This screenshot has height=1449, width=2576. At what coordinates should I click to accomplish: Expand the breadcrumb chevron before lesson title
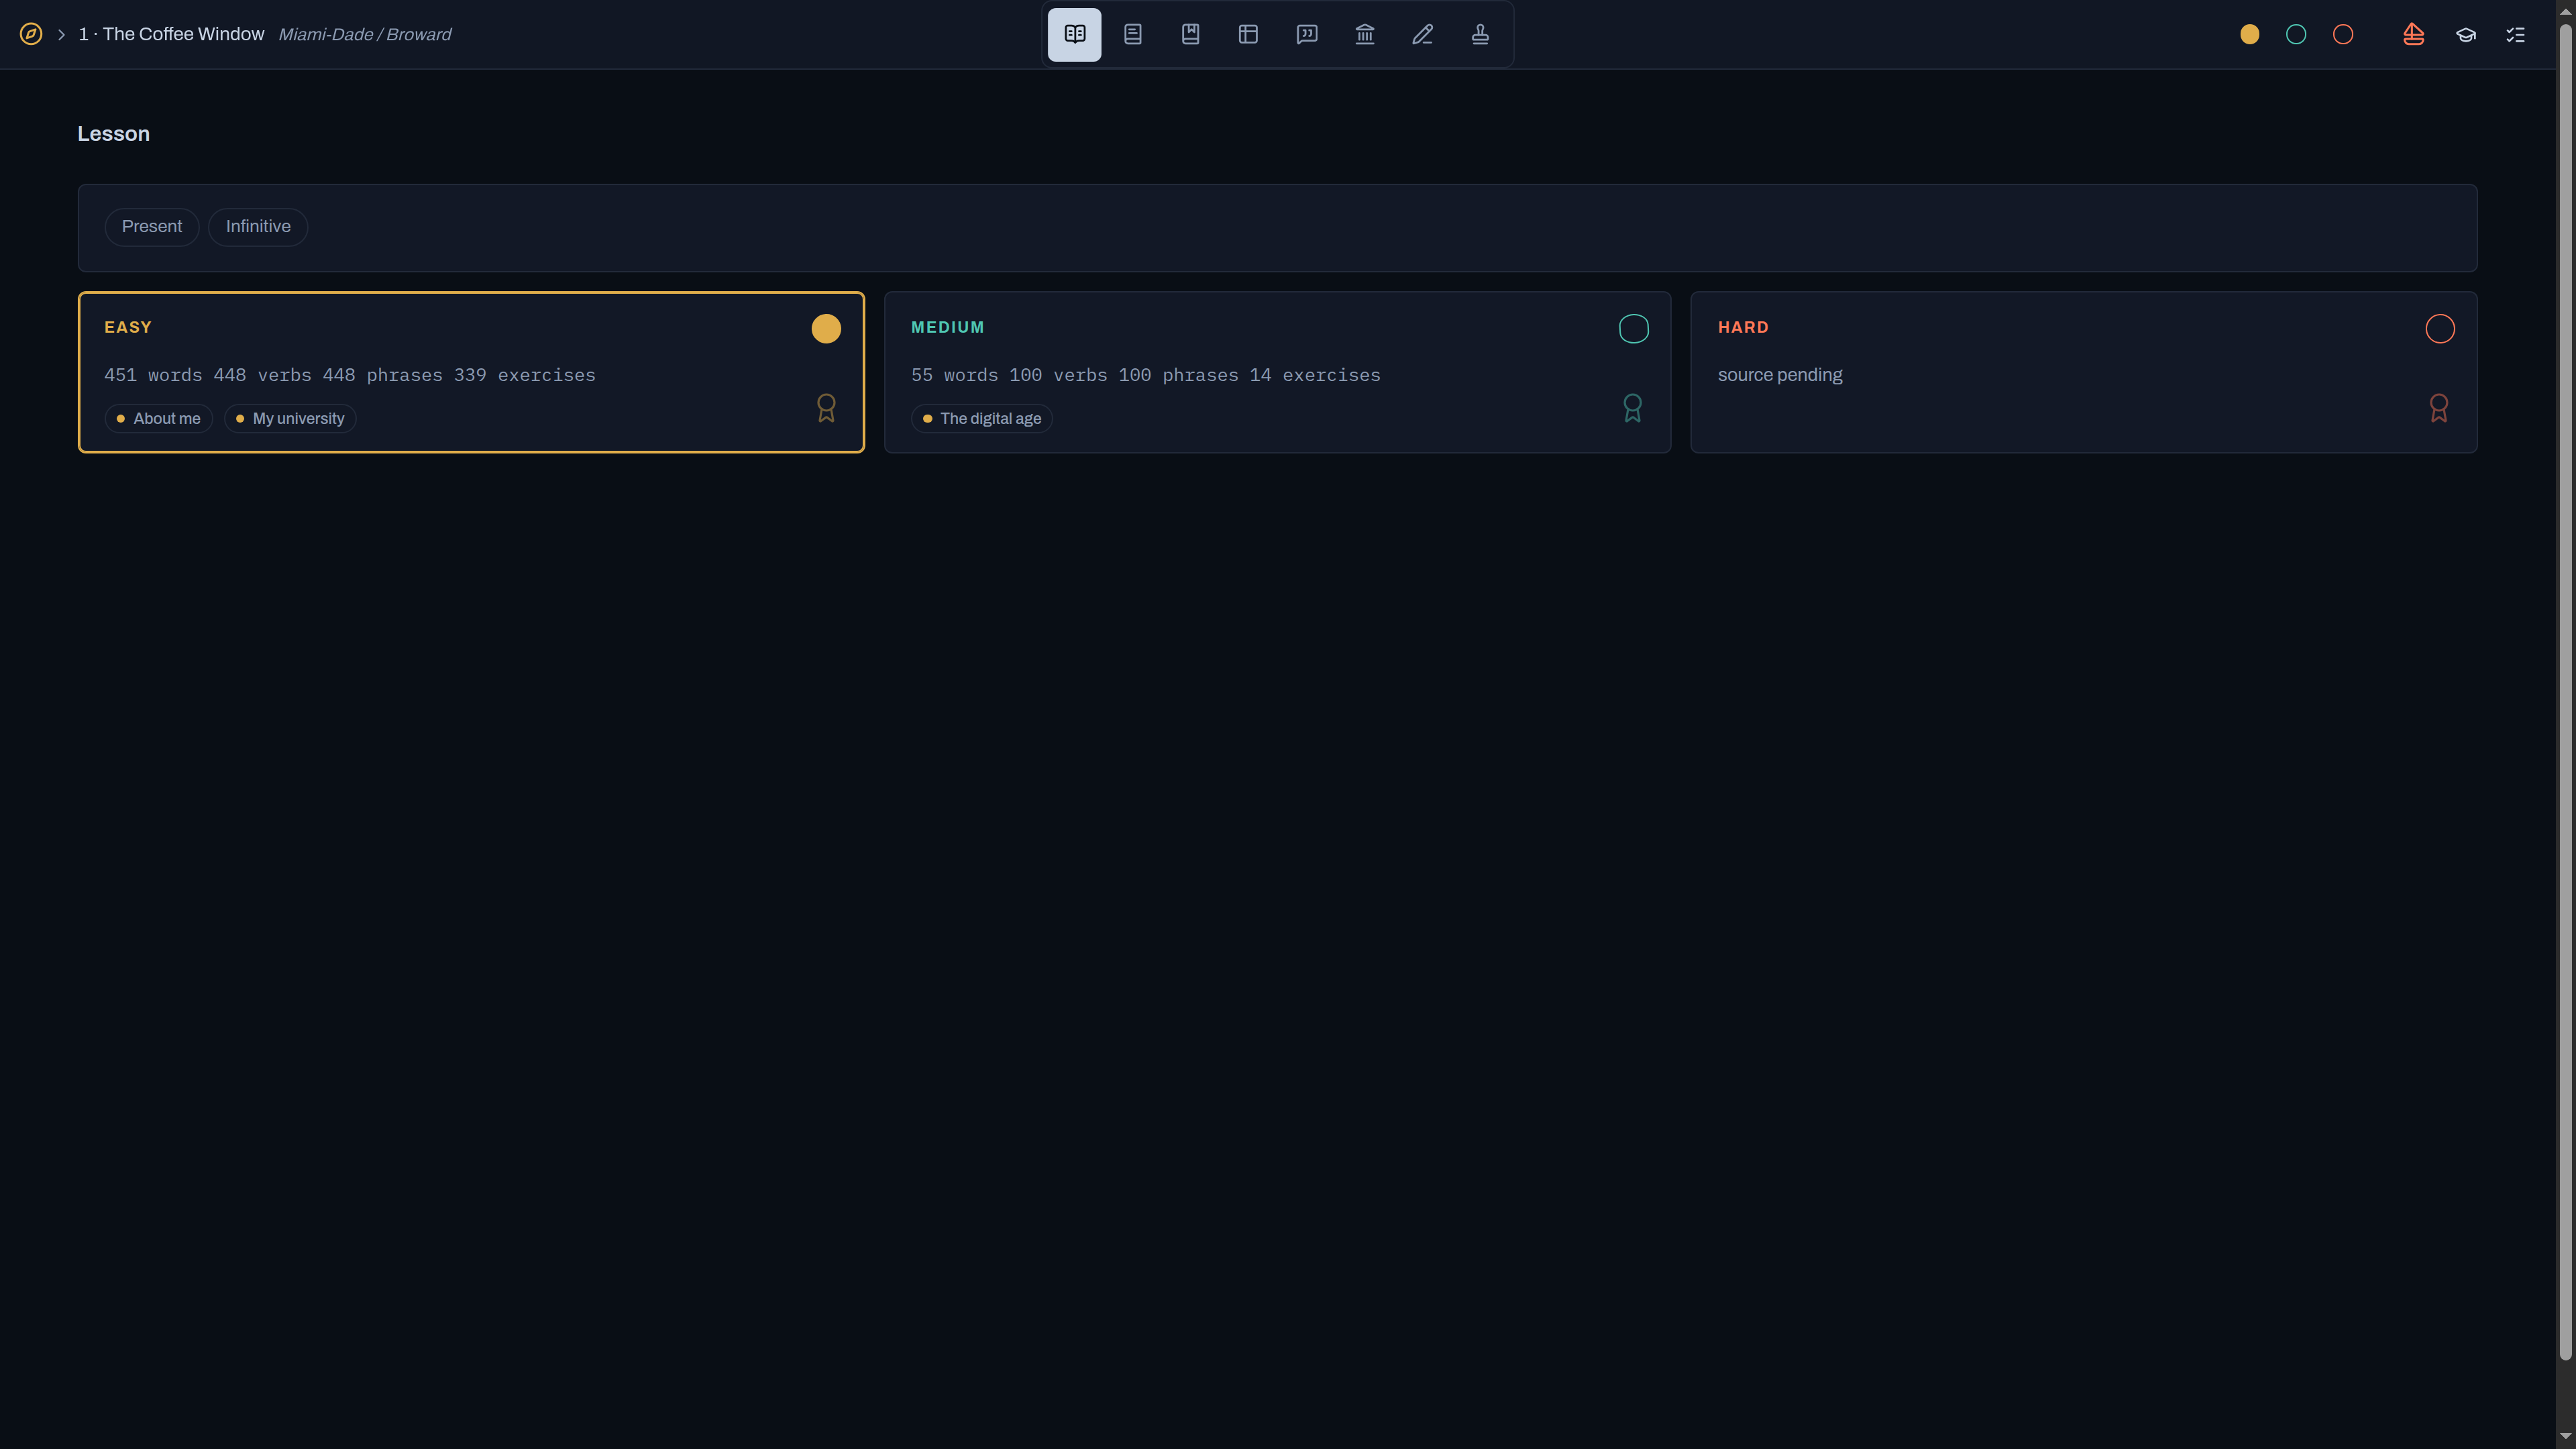61,34
